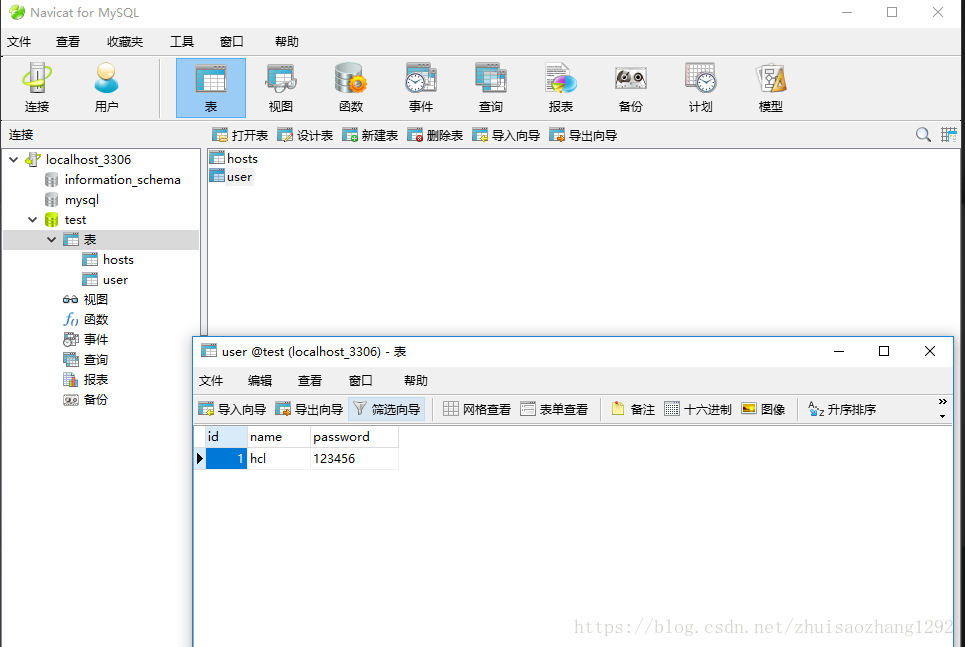This screenshot has height=647, width=965.
Task: Open 导入向导 in main window toolbar
Action: [507, 135]
